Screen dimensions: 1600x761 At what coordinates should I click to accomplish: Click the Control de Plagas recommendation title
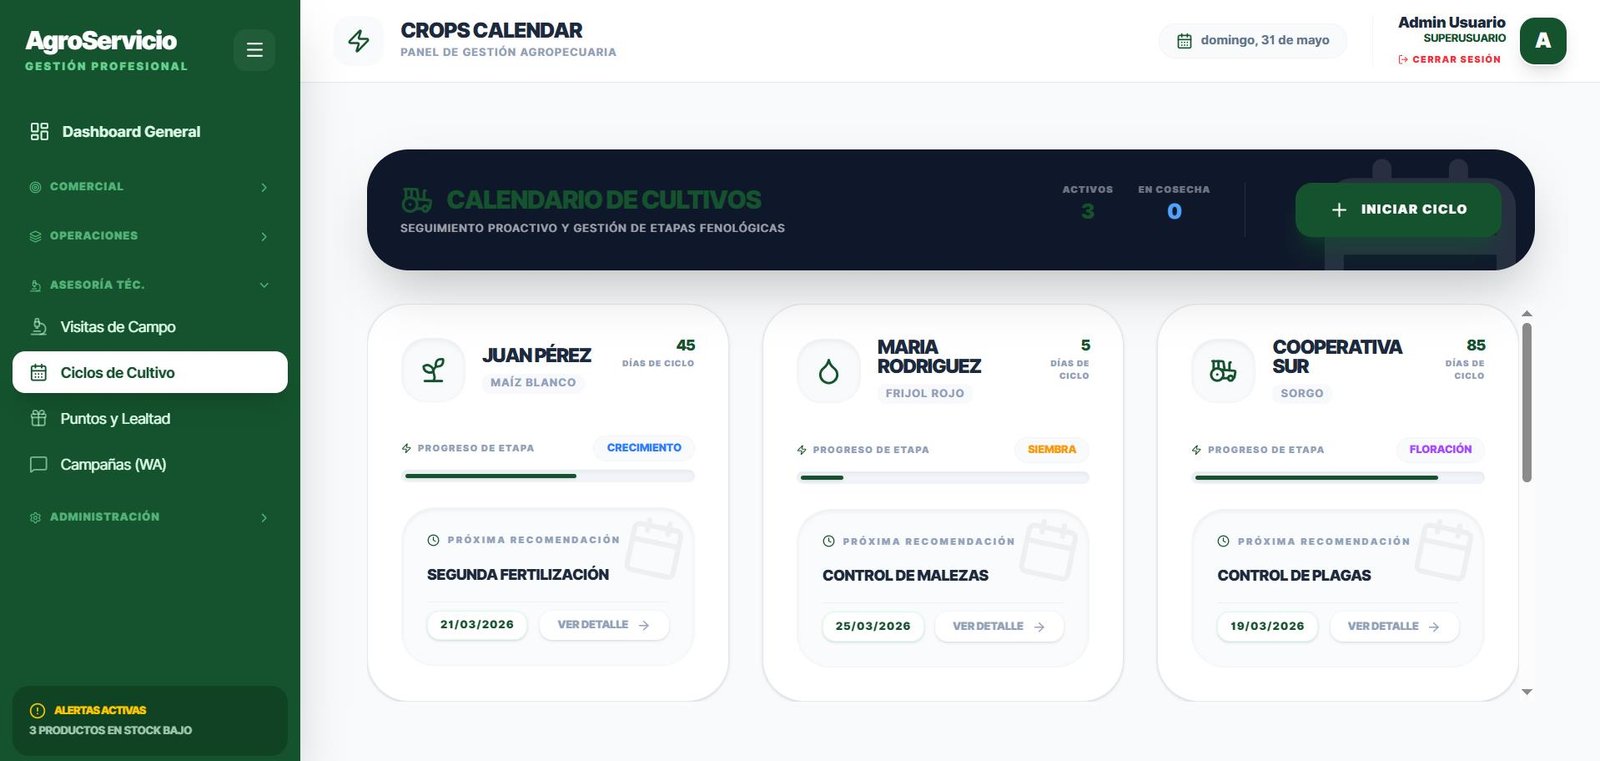(1294, 576)
